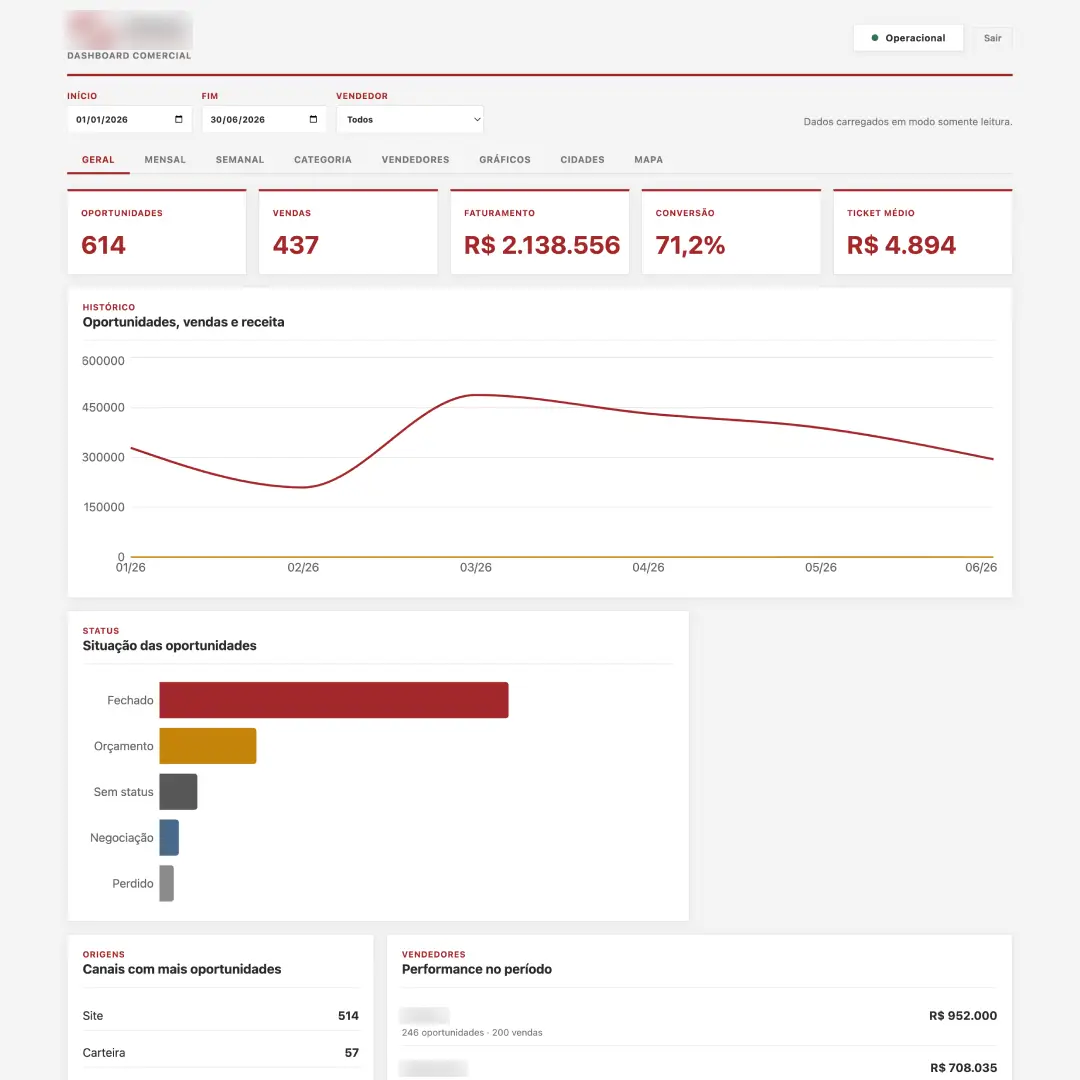Select the seller amount R$ 708.035
The image size is (1080, 1080).
[x=964, y=1068]
